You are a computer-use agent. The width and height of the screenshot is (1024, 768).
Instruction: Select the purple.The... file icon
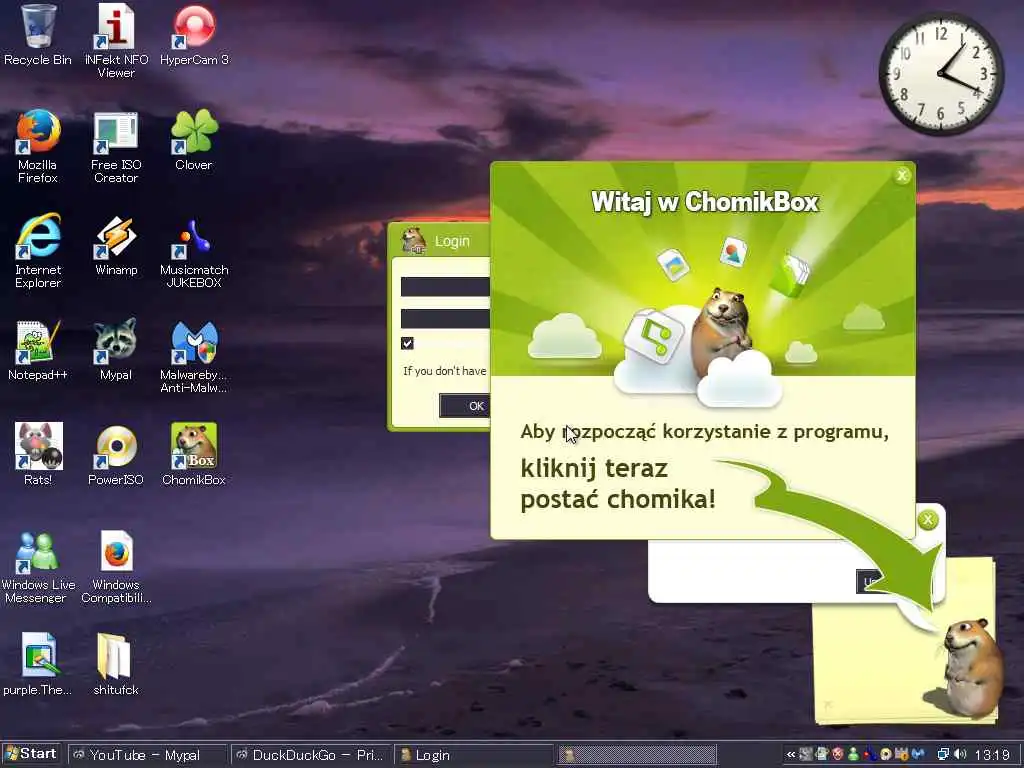pos(37,664)
